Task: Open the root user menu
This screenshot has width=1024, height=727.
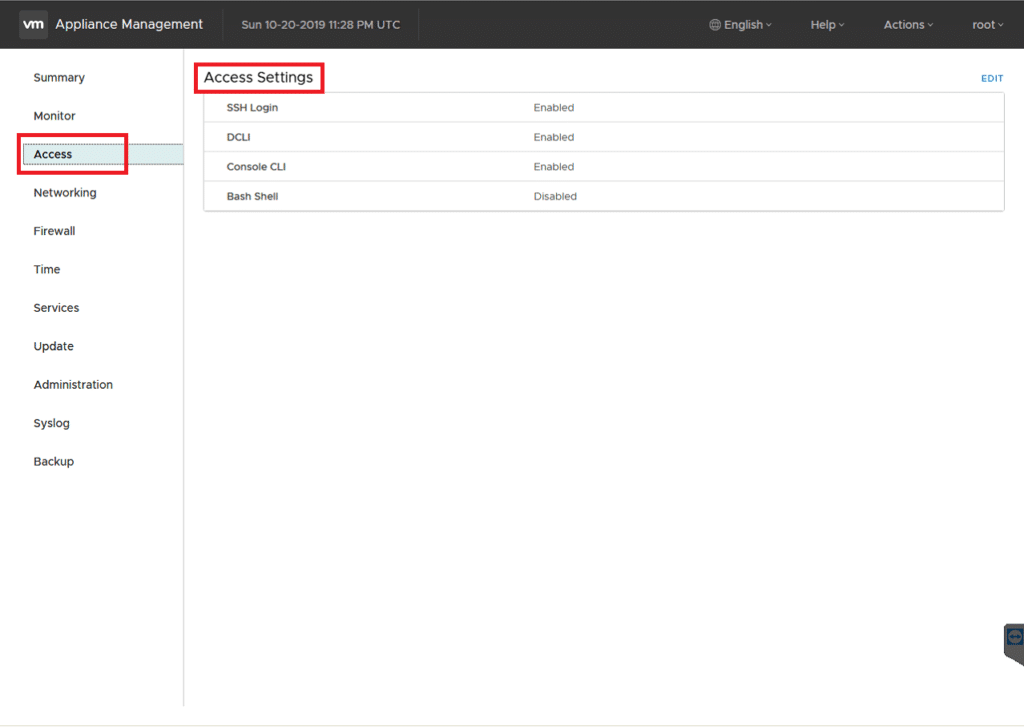Action: tap(987, 25)
